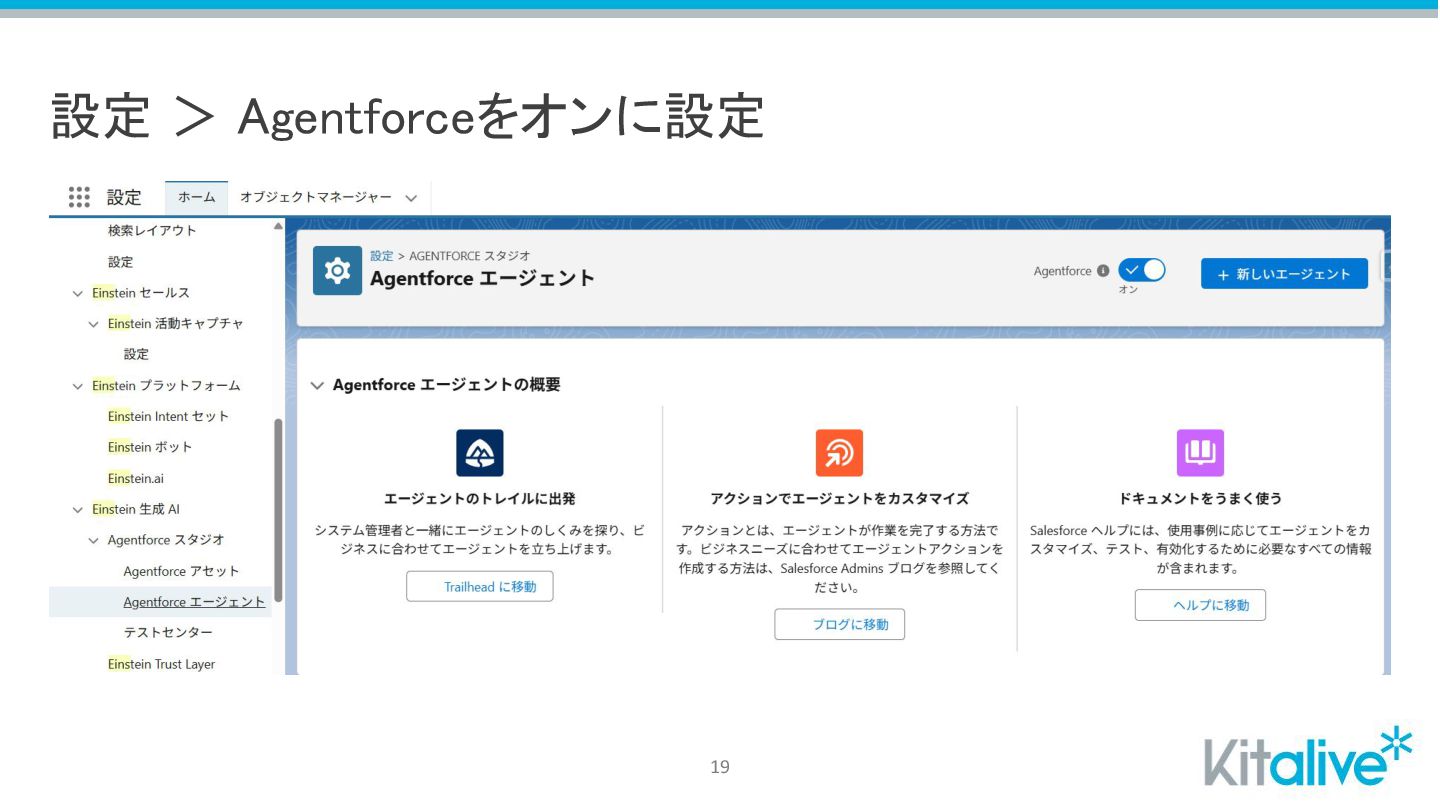Click the Trailhead mountain icon
The height and width of the screenshot is (810, 1440).
pos(480,452)
